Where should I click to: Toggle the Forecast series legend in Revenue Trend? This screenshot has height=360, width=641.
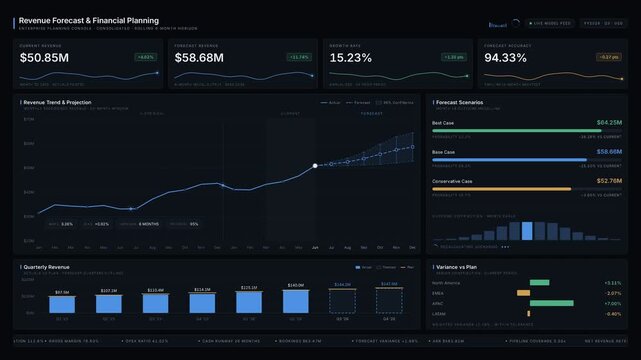point(358,103)
